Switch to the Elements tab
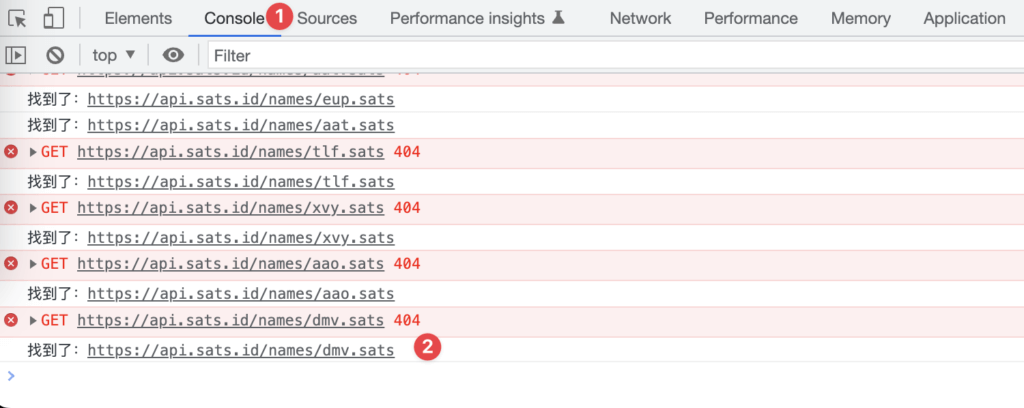This screenshot has height=408, width=1024. pyautogui.click(x=138, y=18)
